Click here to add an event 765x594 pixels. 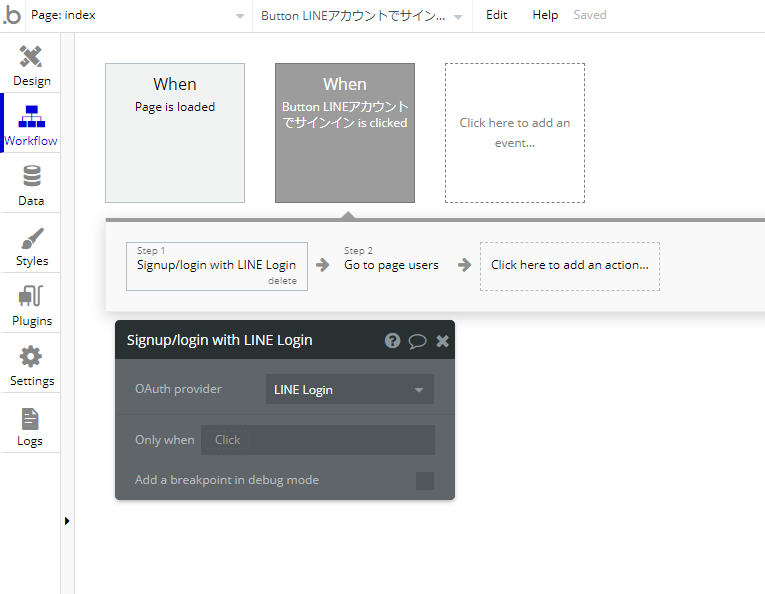point(515,133)
